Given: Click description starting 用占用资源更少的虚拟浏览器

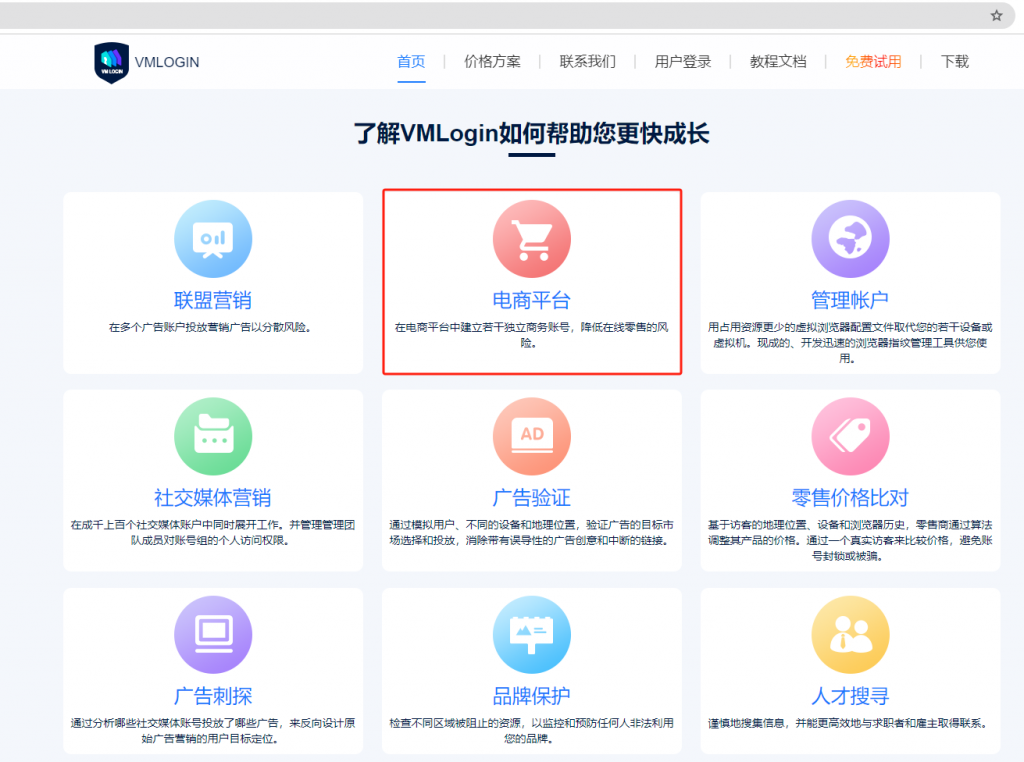Looking at the screenshot, I should (x=850, y=343).
